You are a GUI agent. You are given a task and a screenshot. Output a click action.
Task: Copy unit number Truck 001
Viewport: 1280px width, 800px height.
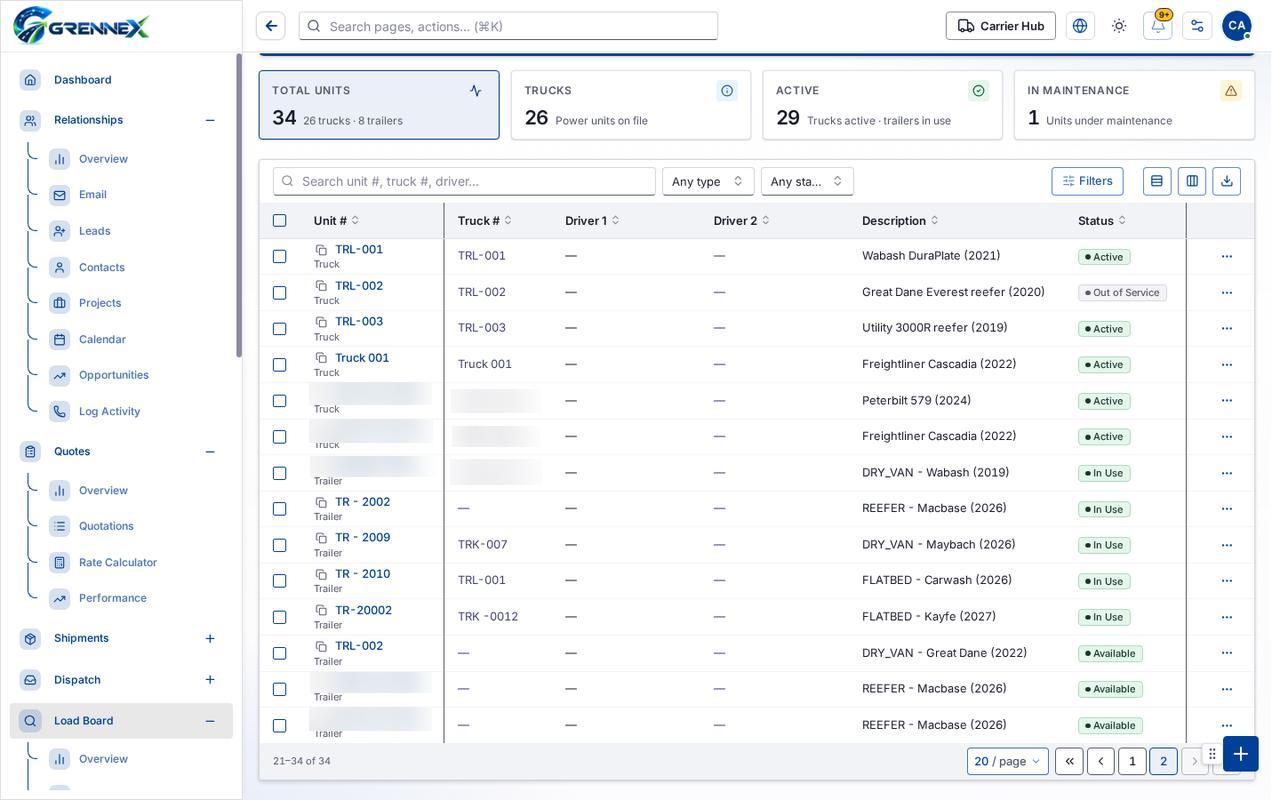321,358
